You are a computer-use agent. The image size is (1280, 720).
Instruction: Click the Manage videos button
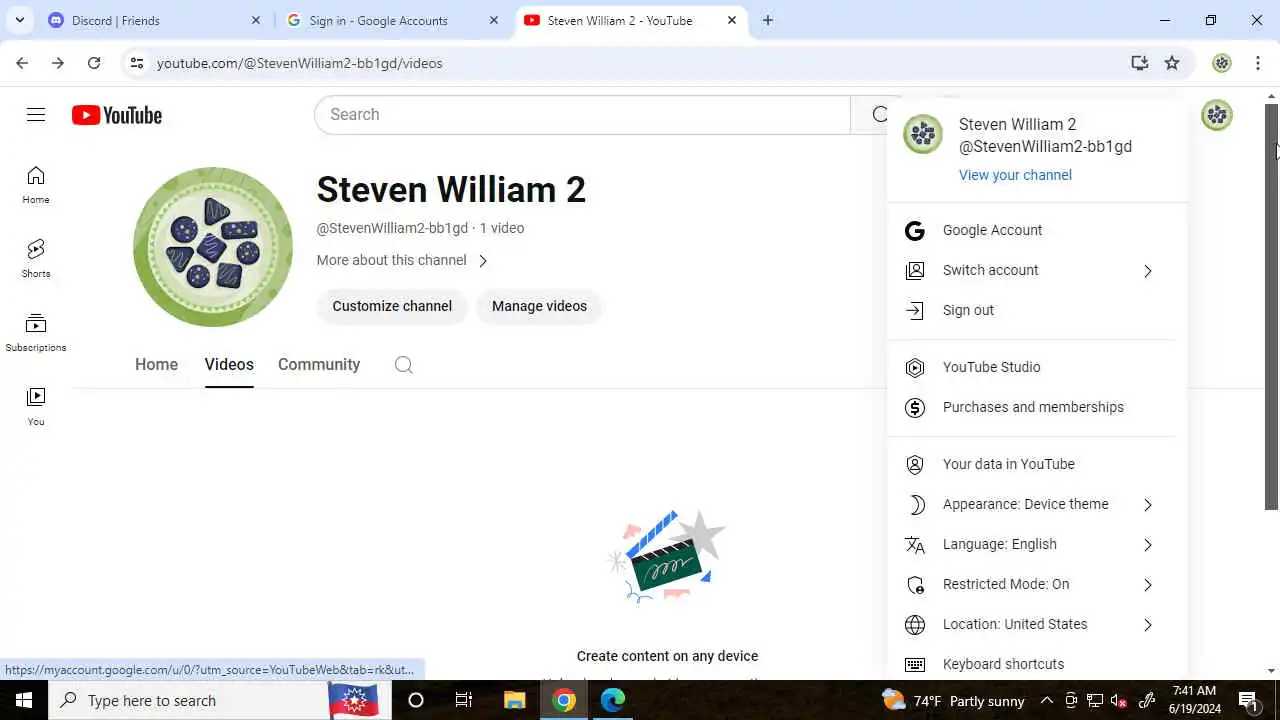click(x=539, y=306)
